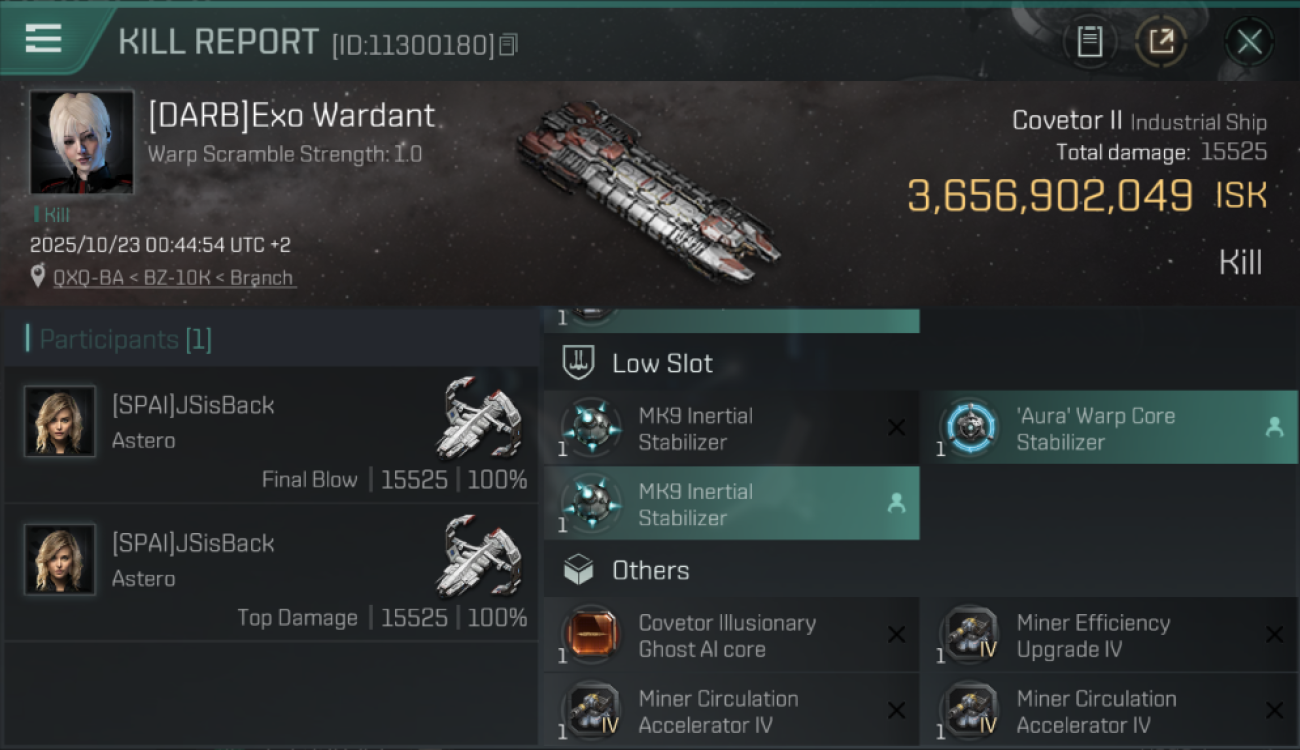
Task: Select the Covetor Illusionary Ghost AI core
Action: (x=727, y=636)
